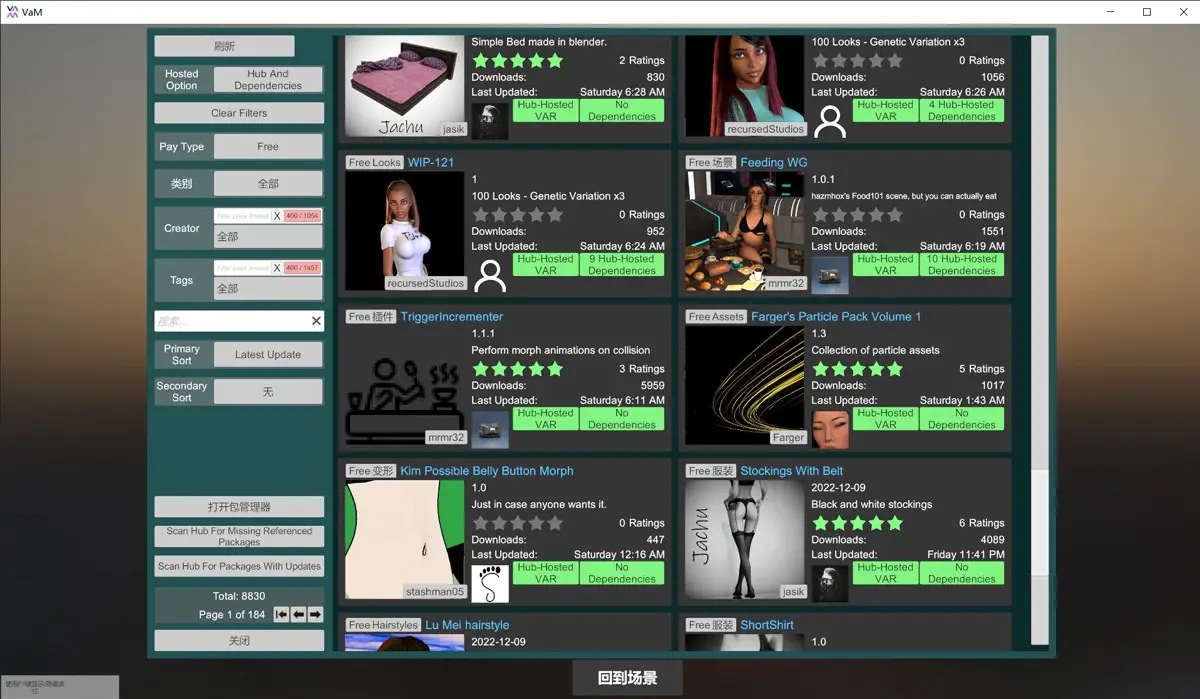Image resolution: width=1200 pixels, height=699 pixels.
Task: Open WIP-121 title link
Action: click(431, 162)
